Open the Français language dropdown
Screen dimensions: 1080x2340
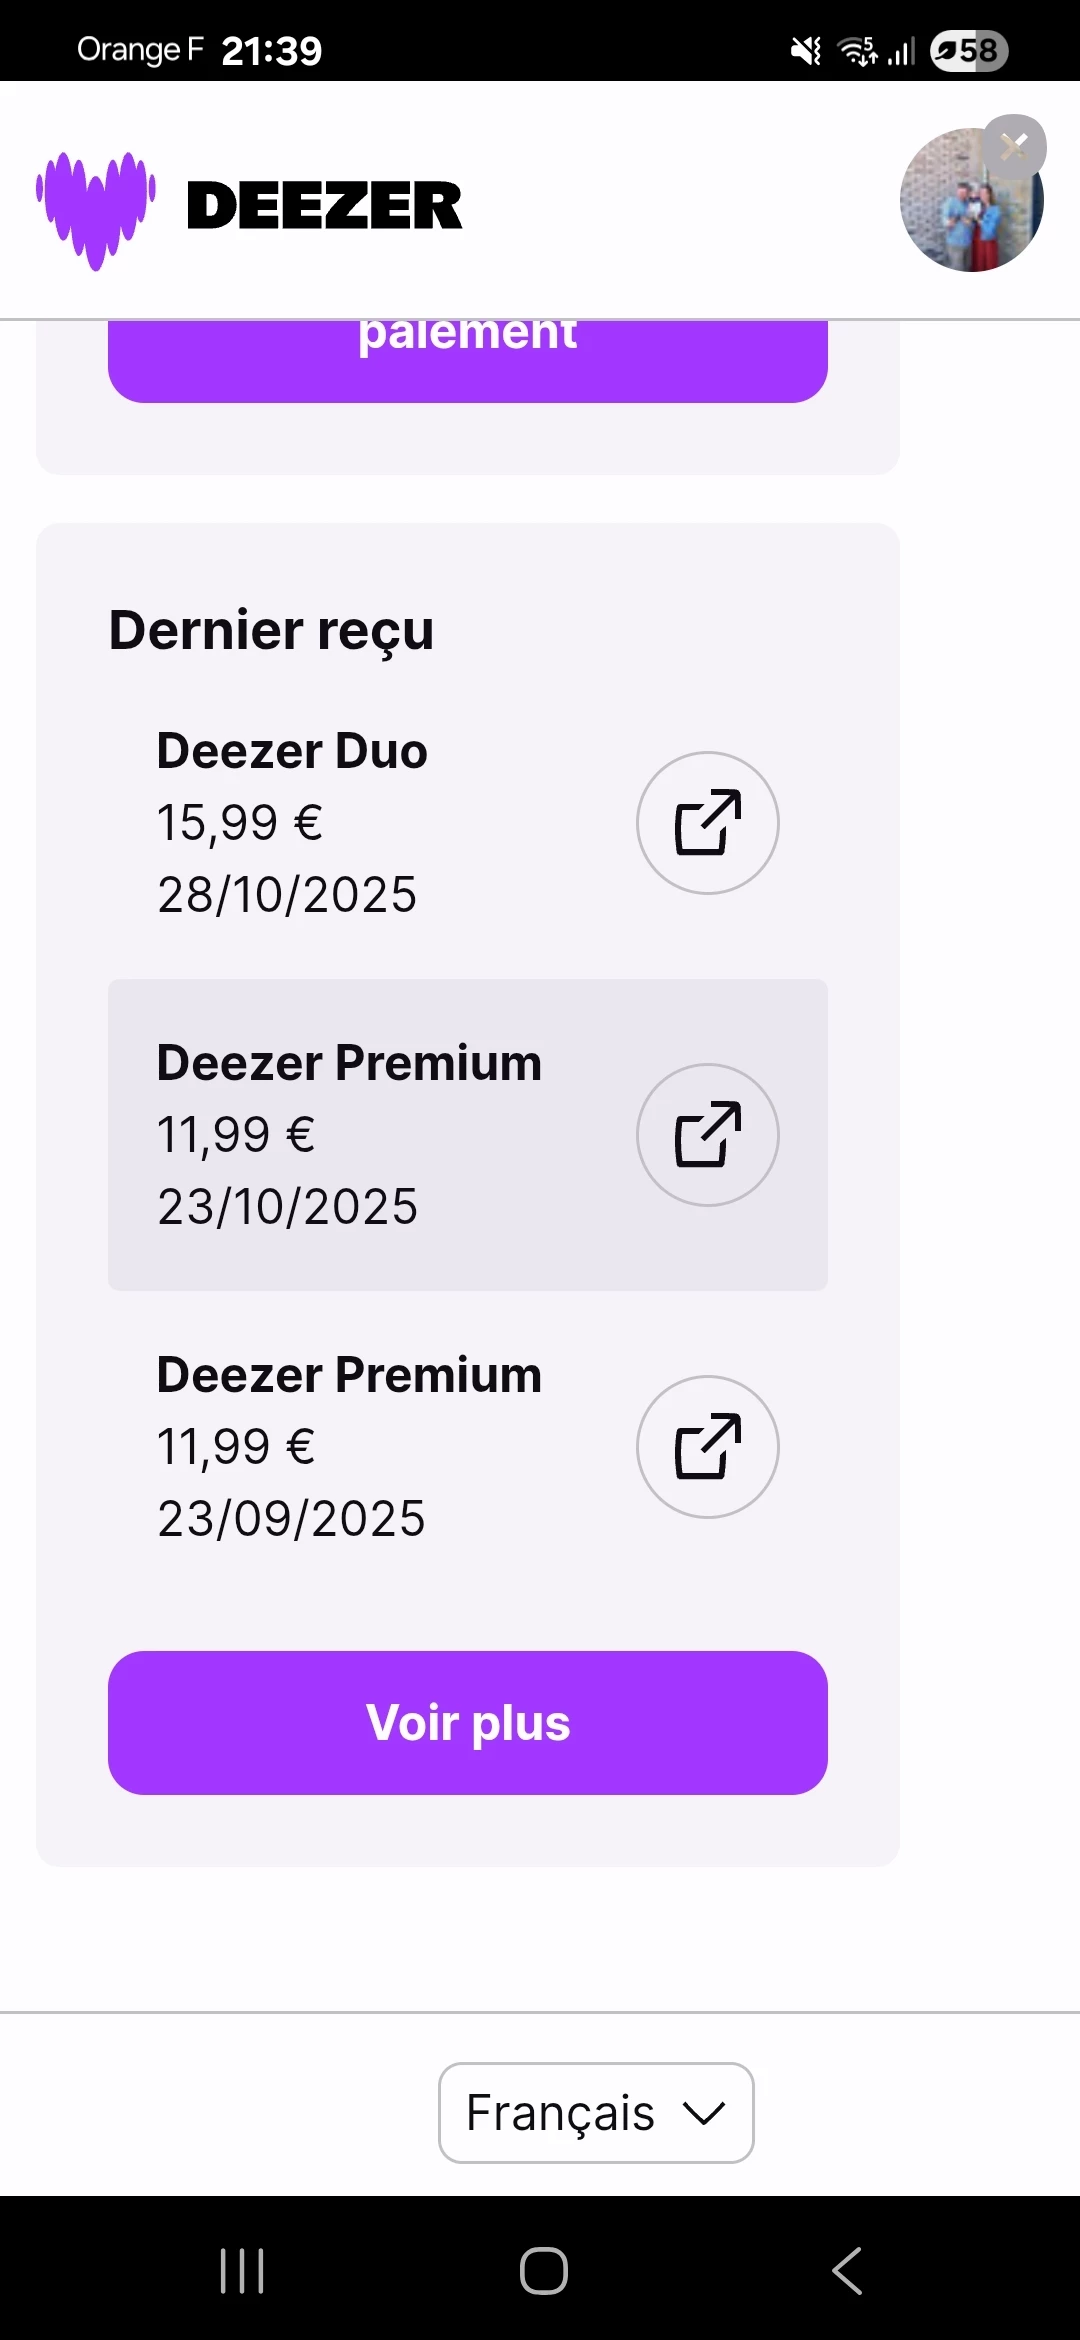pyautogui.click(x=596, y=2112)
